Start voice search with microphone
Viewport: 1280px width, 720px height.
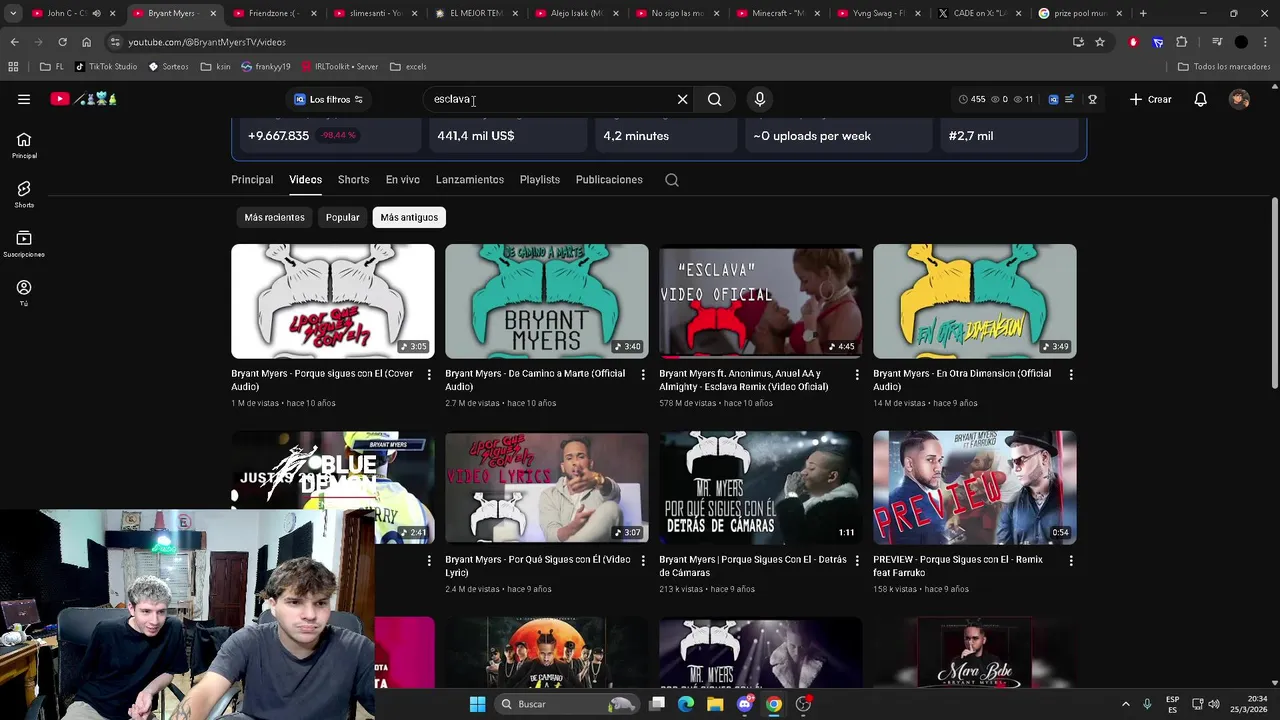pyautogui.click(x=760, y=99)
